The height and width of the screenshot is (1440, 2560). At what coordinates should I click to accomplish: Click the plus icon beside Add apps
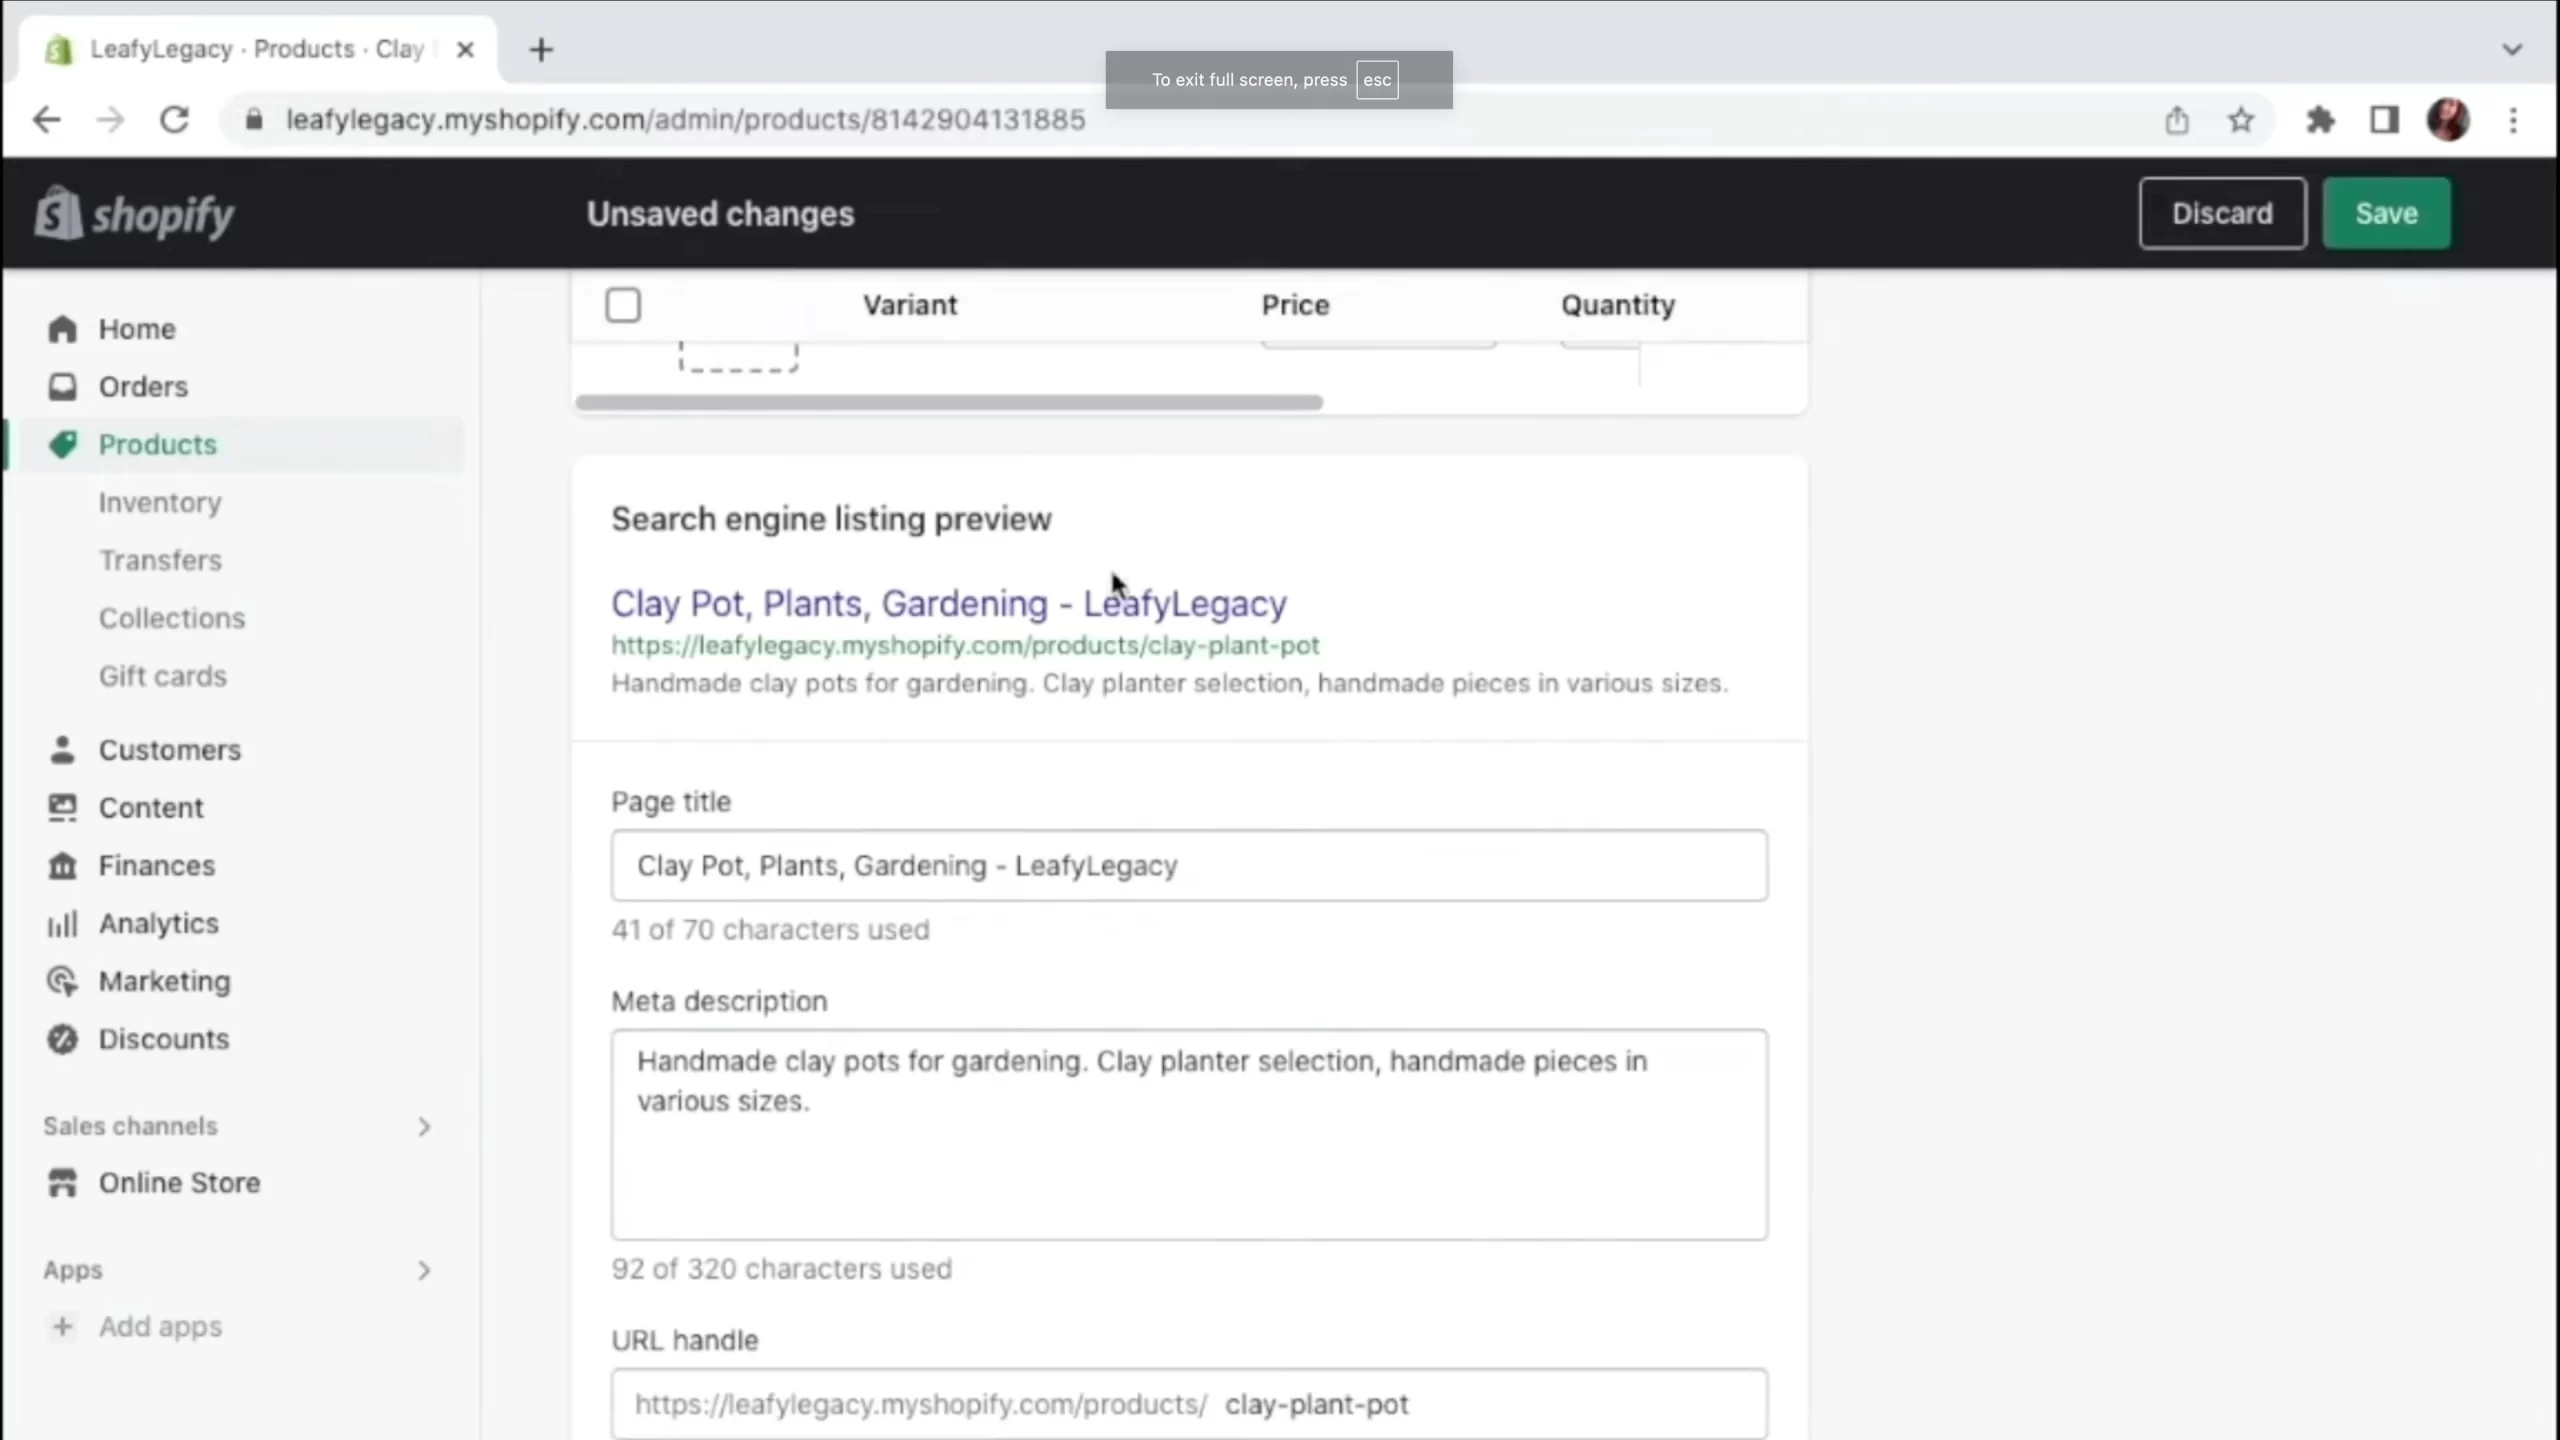[62, 1327]
